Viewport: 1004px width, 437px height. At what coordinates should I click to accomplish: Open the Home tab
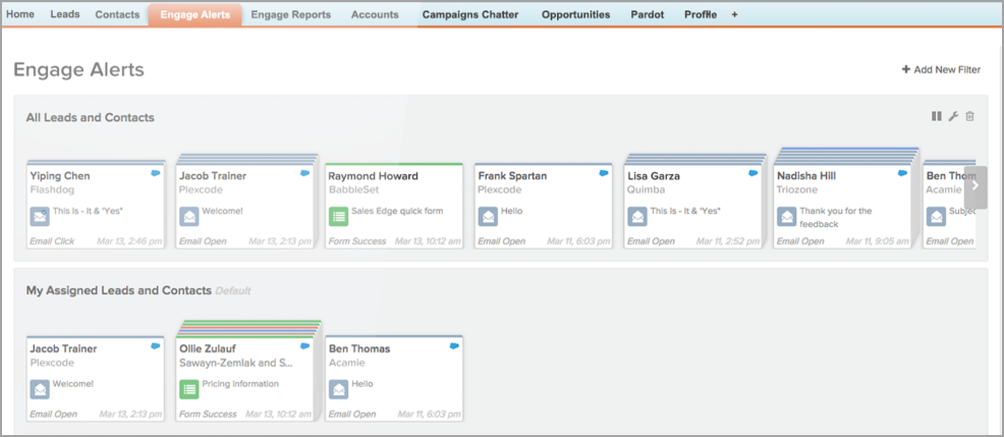coord(20,14)
